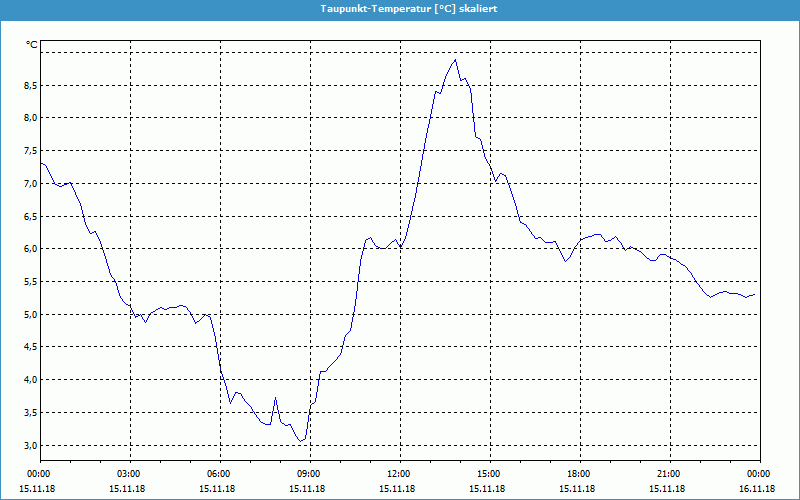Choose the 15:00 label on the time axis
Image resolution: width=800 pixels, height=500 pixels.
tap(489, 474)
